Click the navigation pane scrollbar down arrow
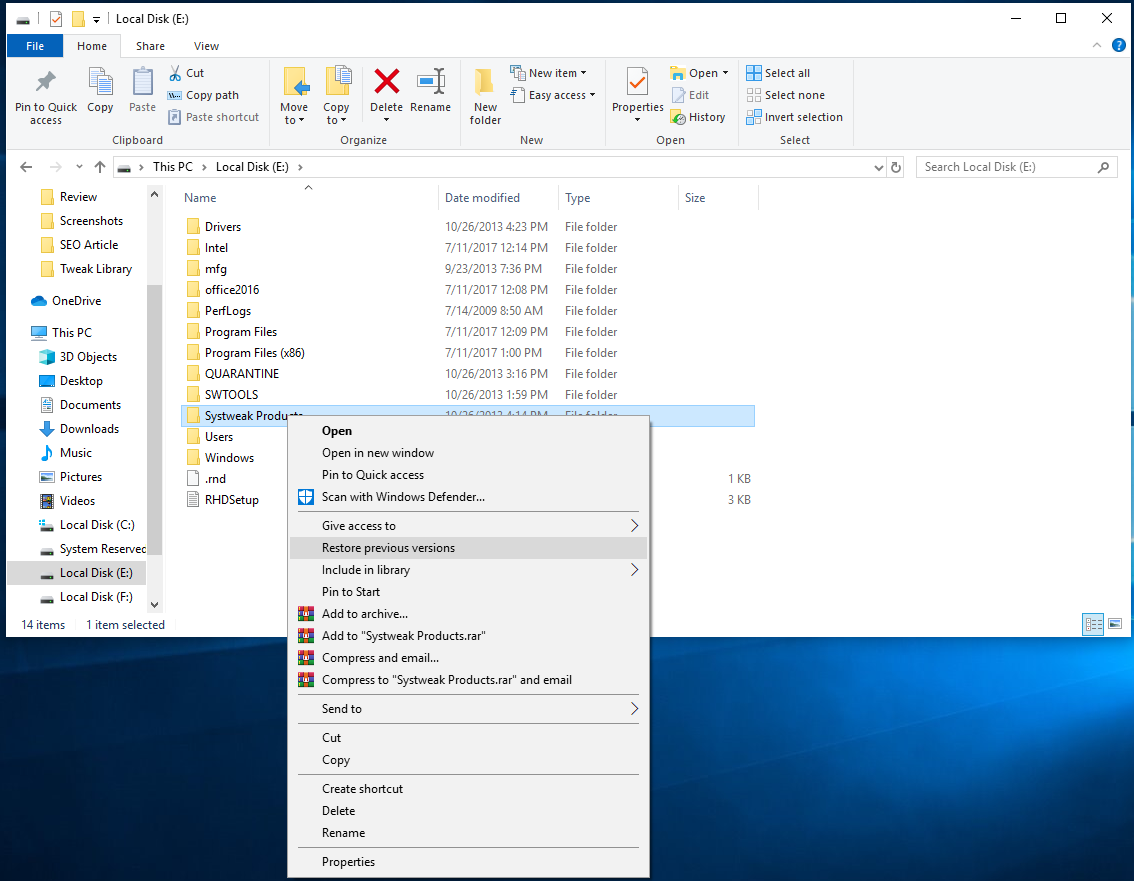 click(x=154, y=605)
